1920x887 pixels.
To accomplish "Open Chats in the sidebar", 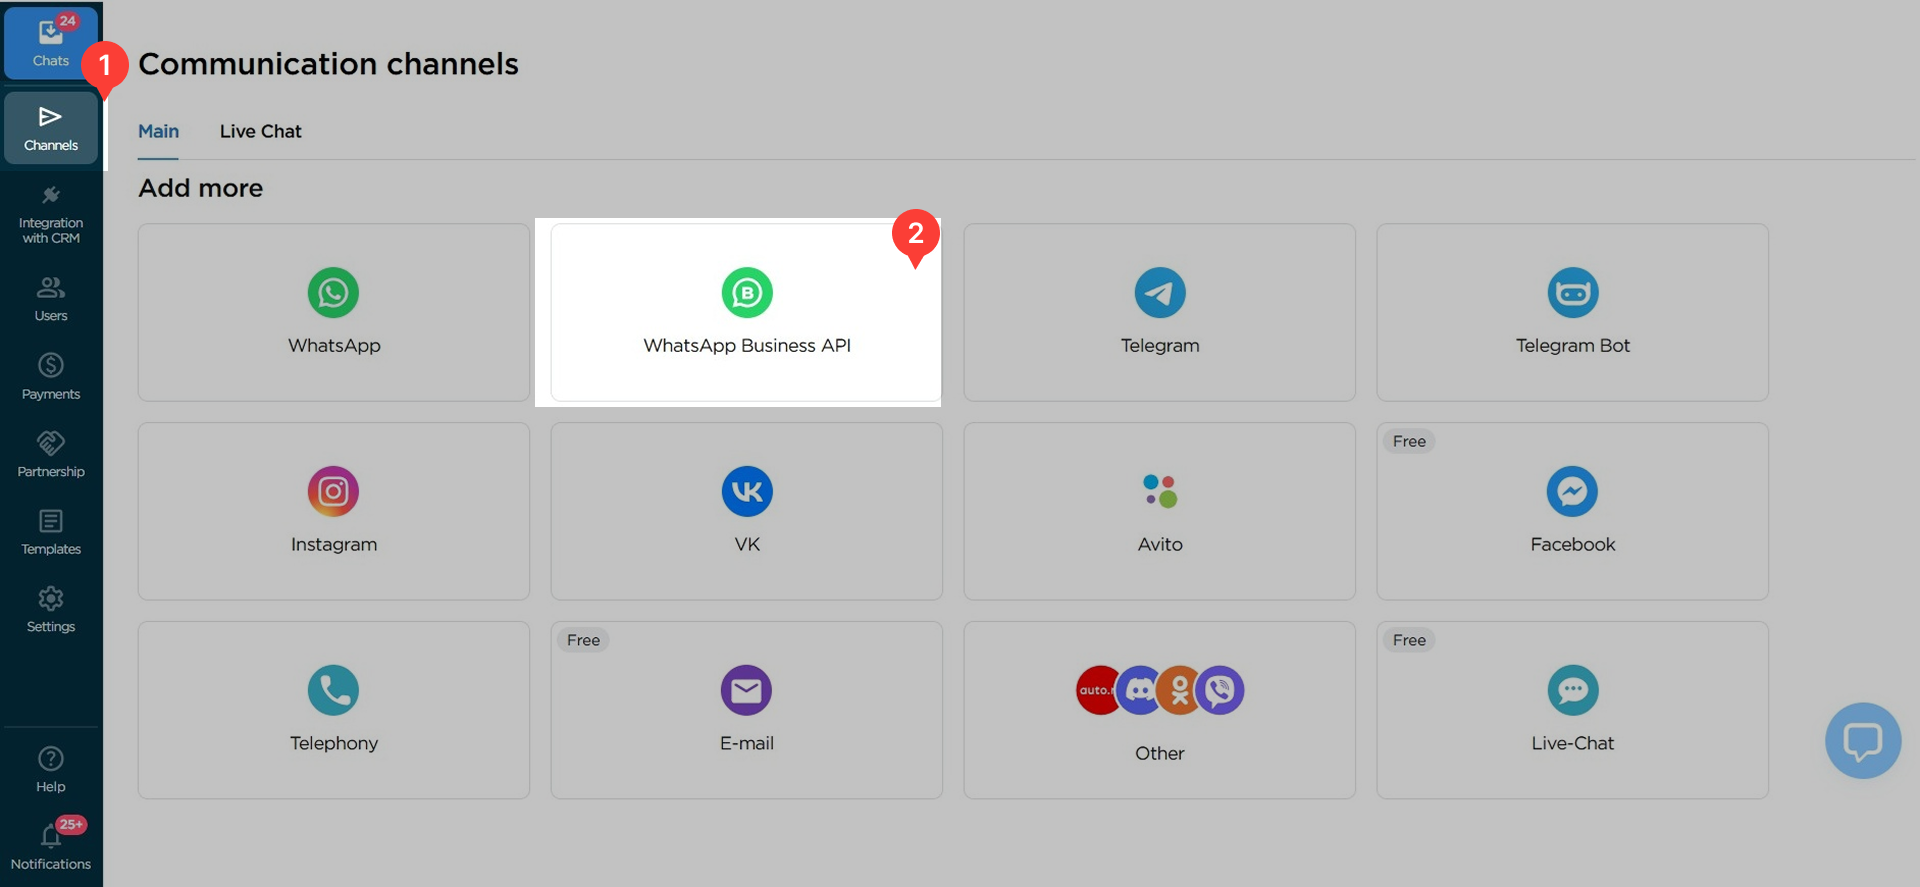I will [51, 43].
